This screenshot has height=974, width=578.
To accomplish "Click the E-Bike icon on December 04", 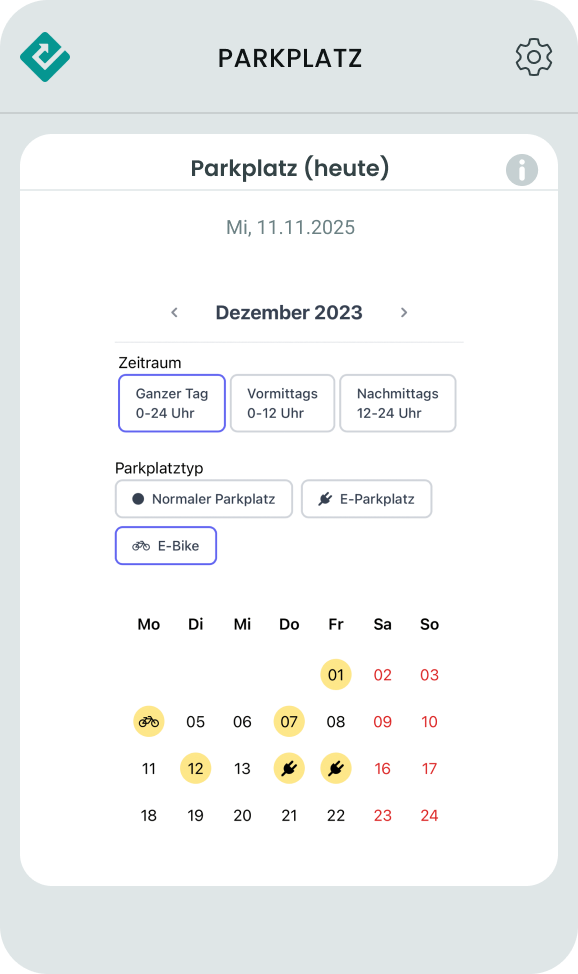I will coord(148,721).
